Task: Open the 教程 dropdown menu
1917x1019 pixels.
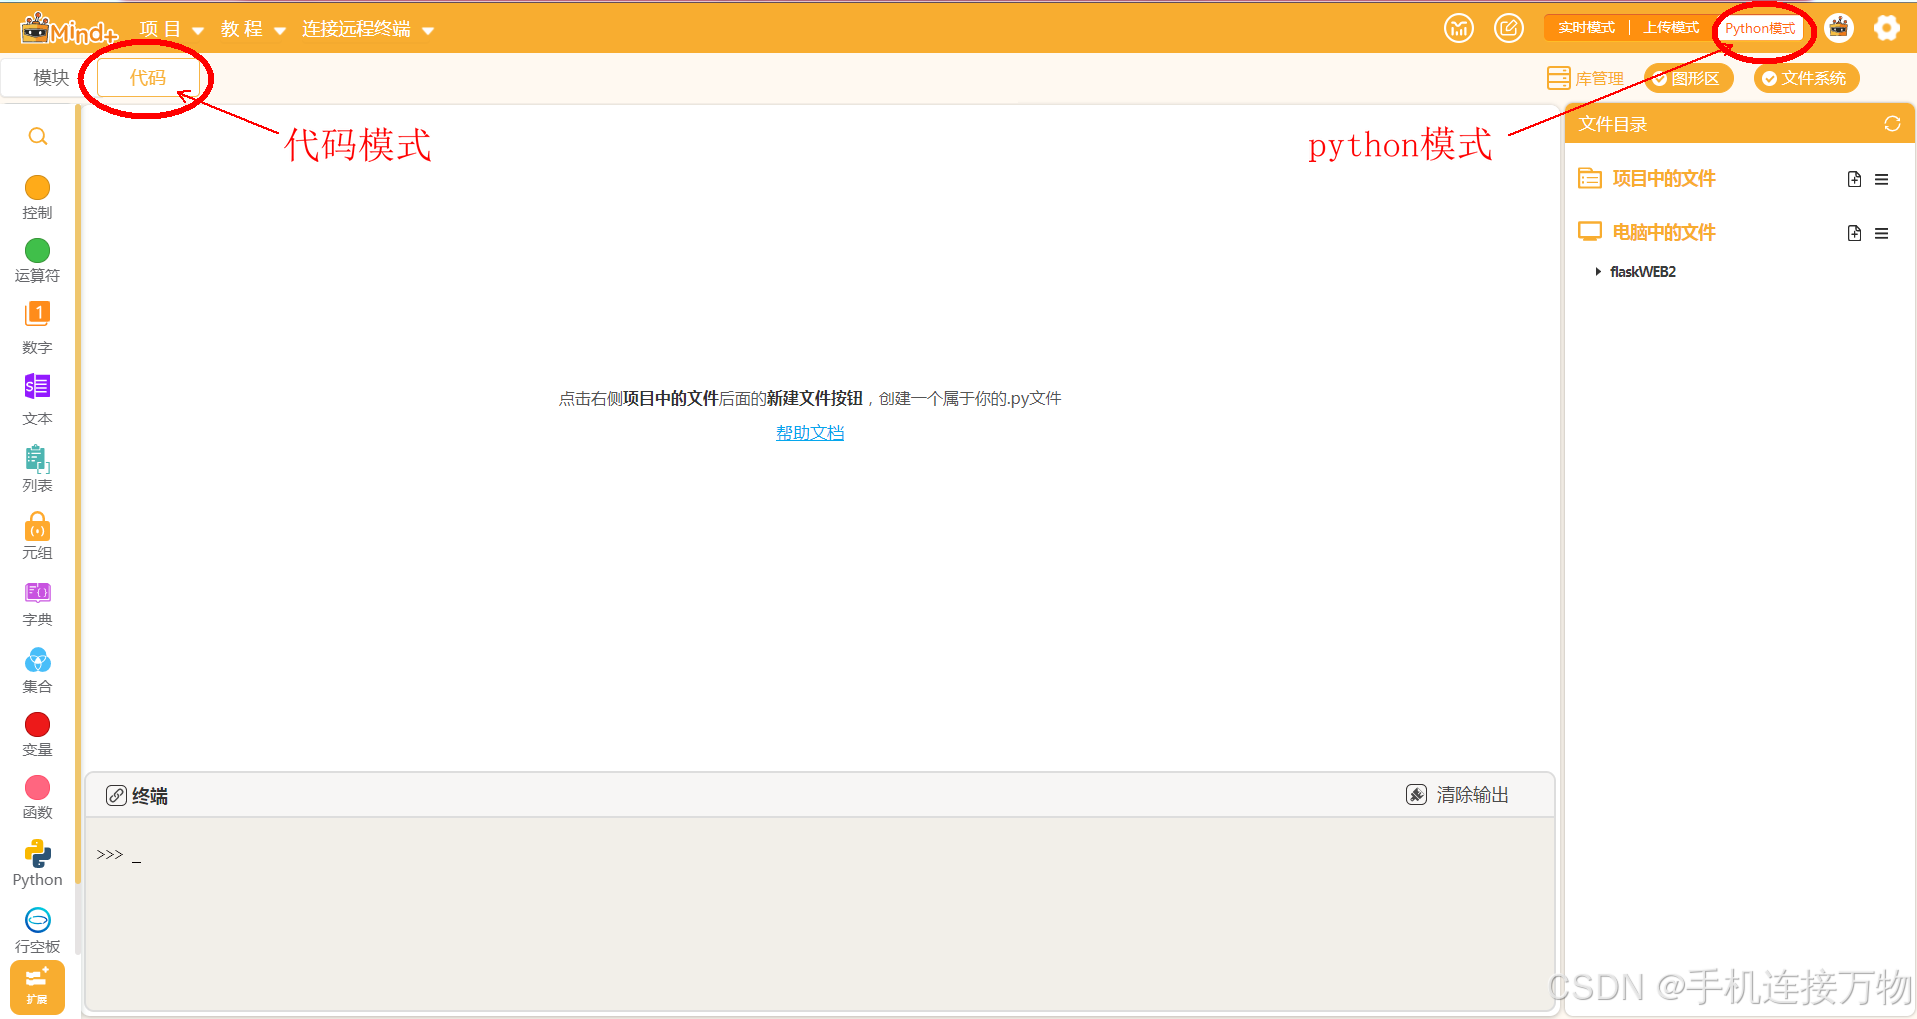Action: (253, 29)
